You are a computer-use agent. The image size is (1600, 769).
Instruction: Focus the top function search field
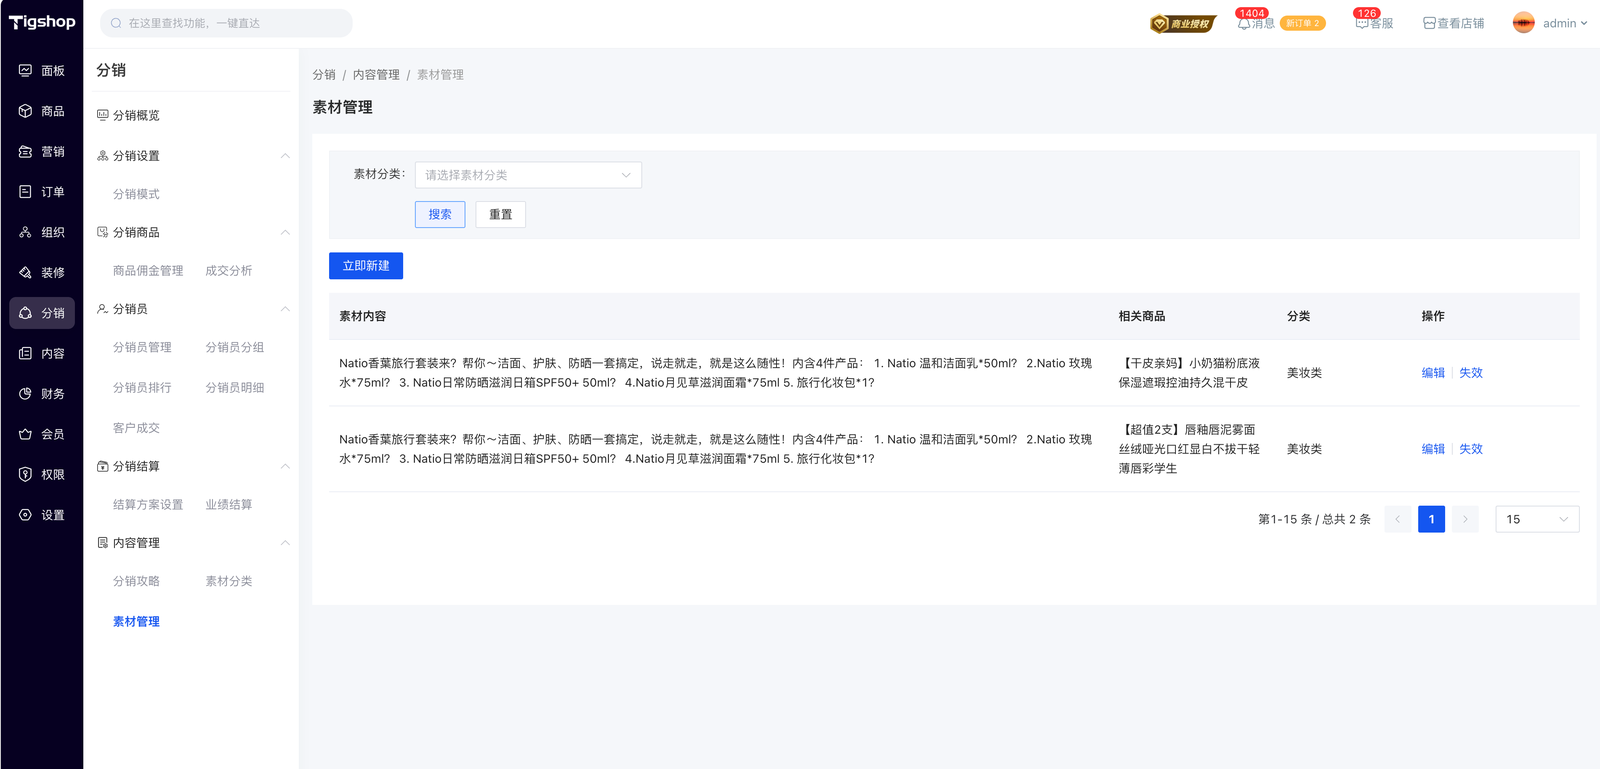pyautogui.click(x=230, y=23)
